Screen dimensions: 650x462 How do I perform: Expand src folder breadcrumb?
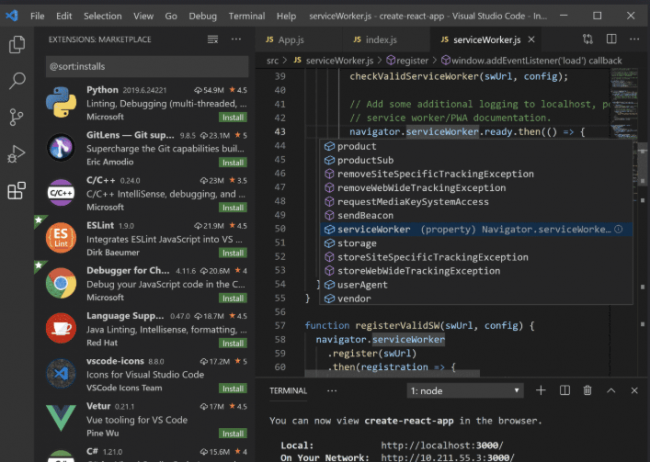pos(272,61)
